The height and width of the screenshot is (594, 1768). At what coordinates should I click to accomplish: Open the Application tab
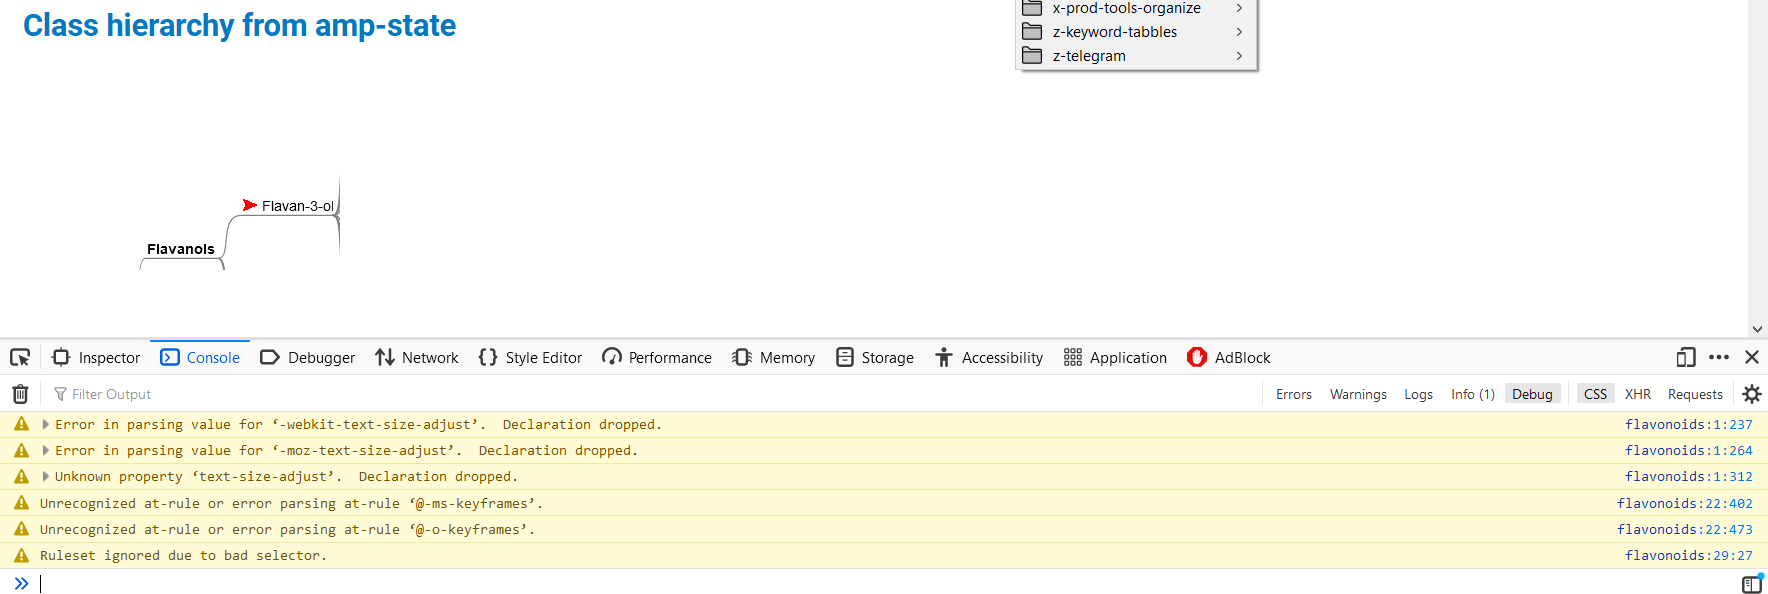[1115, 357]
